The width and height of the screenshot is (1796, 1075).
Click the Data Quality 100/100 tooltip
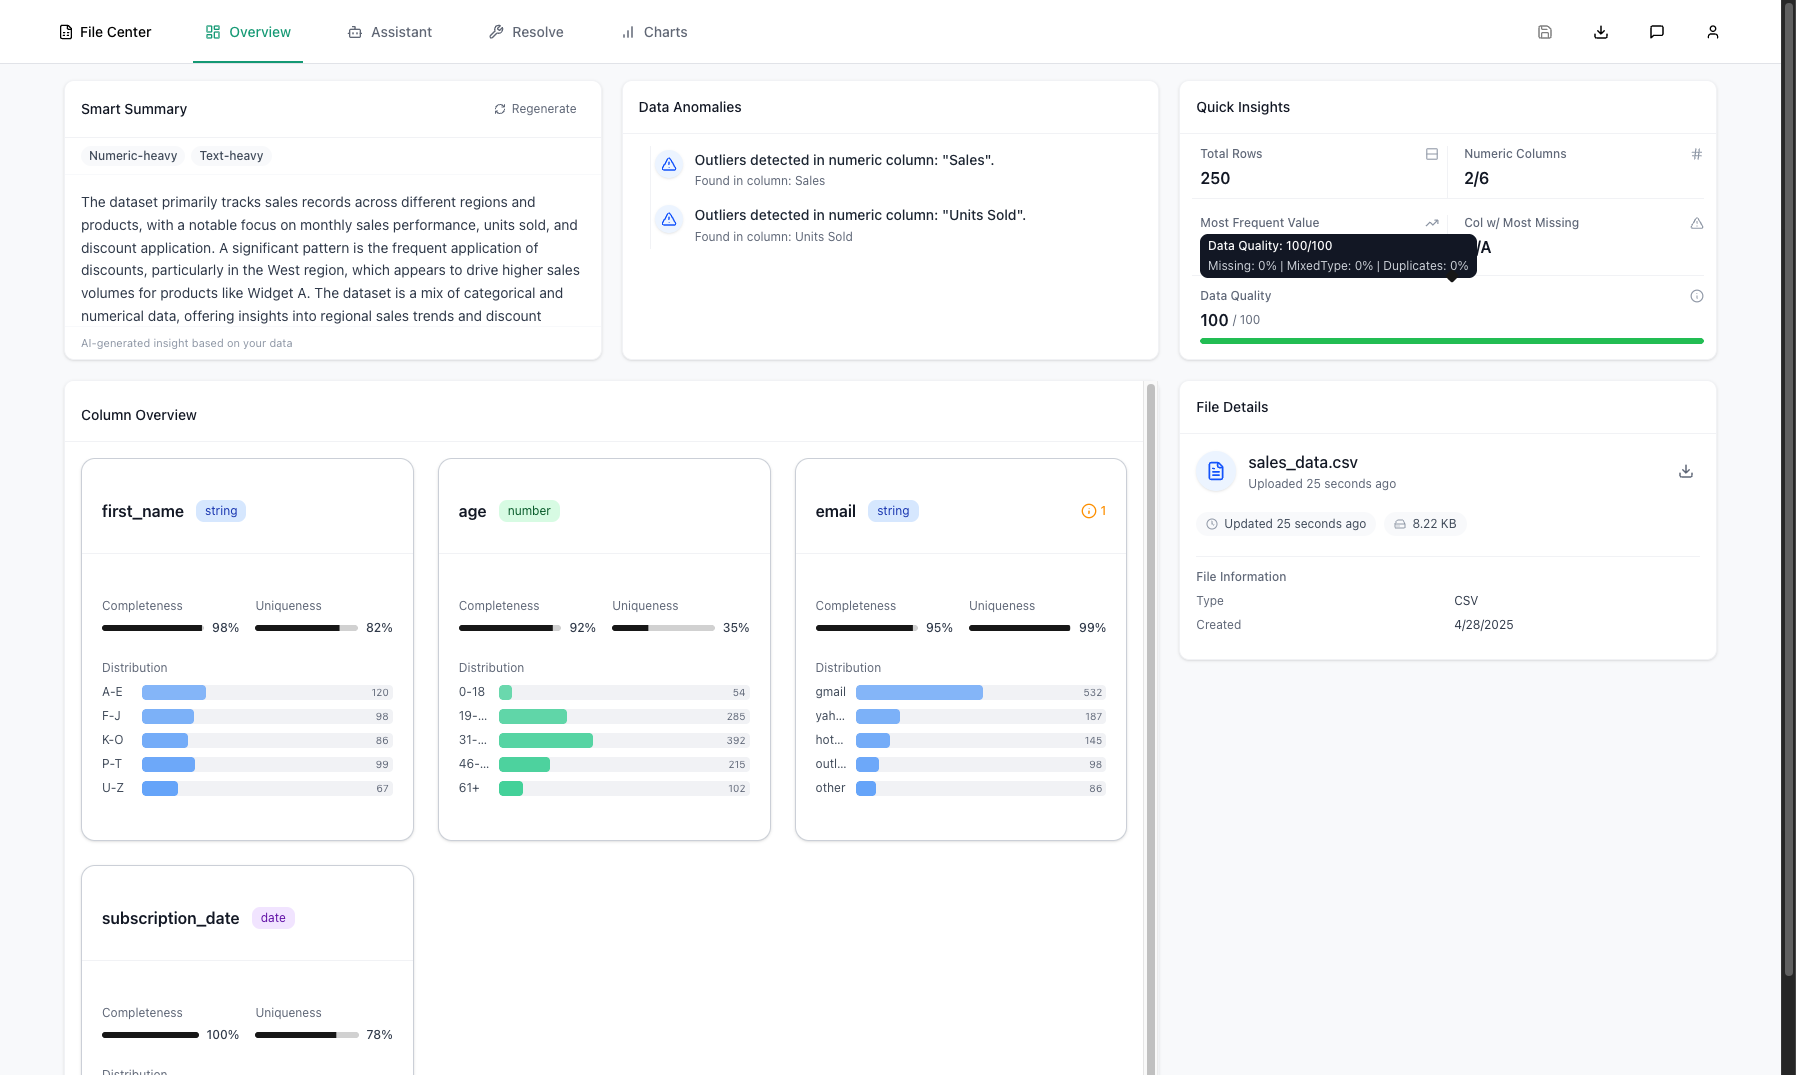(1338, 256)
